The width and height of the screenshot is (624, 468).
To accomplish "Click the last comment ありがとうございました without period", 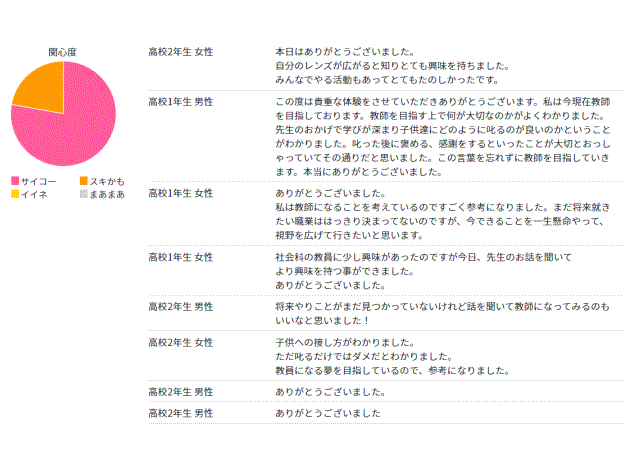I will point(327,413).
